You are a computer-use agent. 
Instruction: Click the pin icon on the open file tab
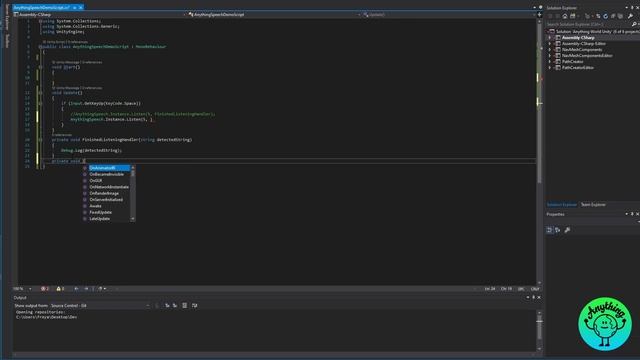(x=75, y=7)
